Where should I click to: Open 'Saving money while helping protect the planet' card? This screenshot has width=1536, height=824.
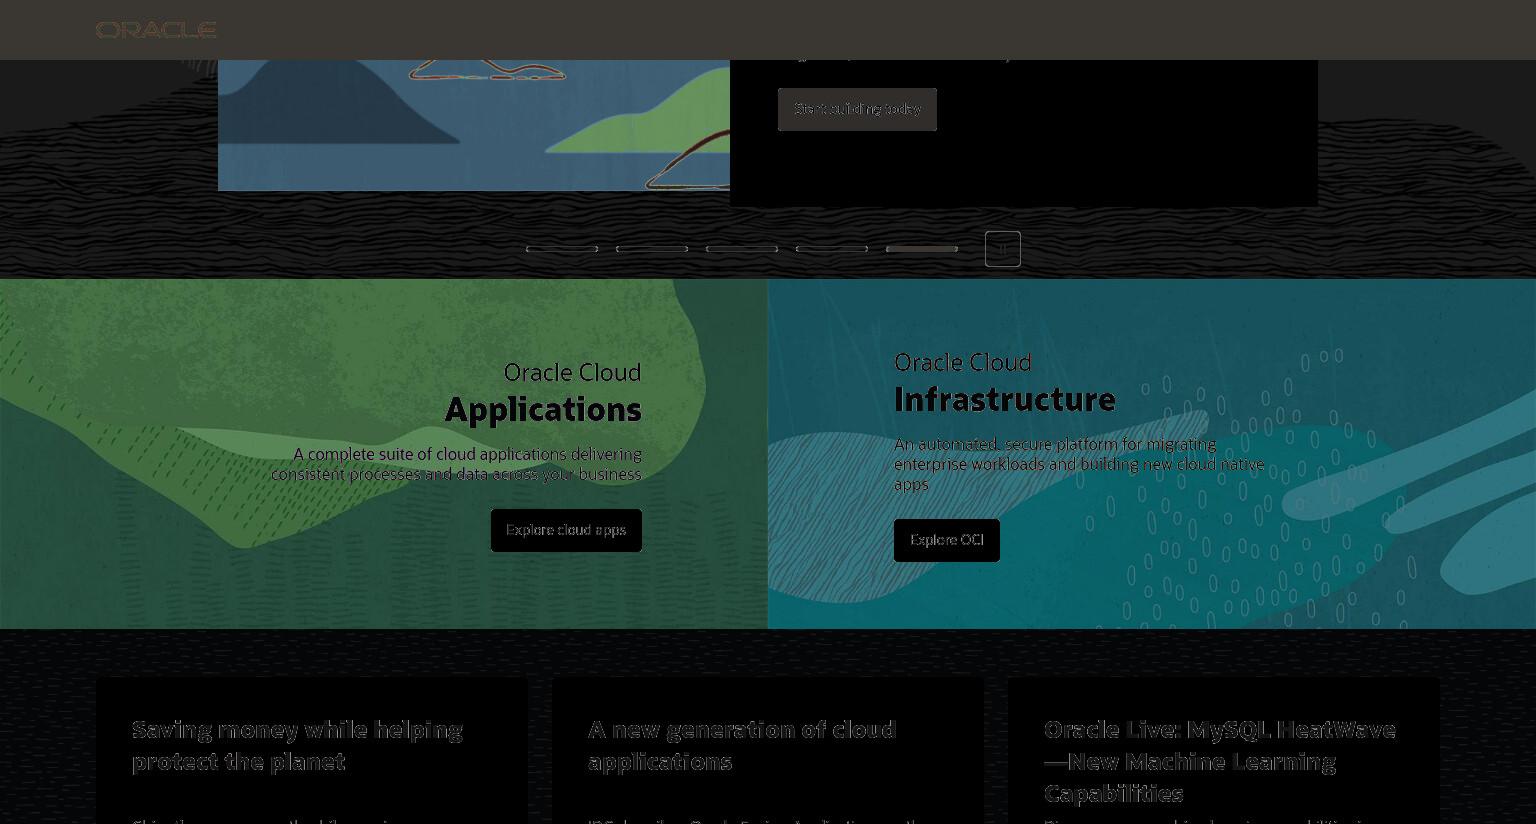coord(312,750)
